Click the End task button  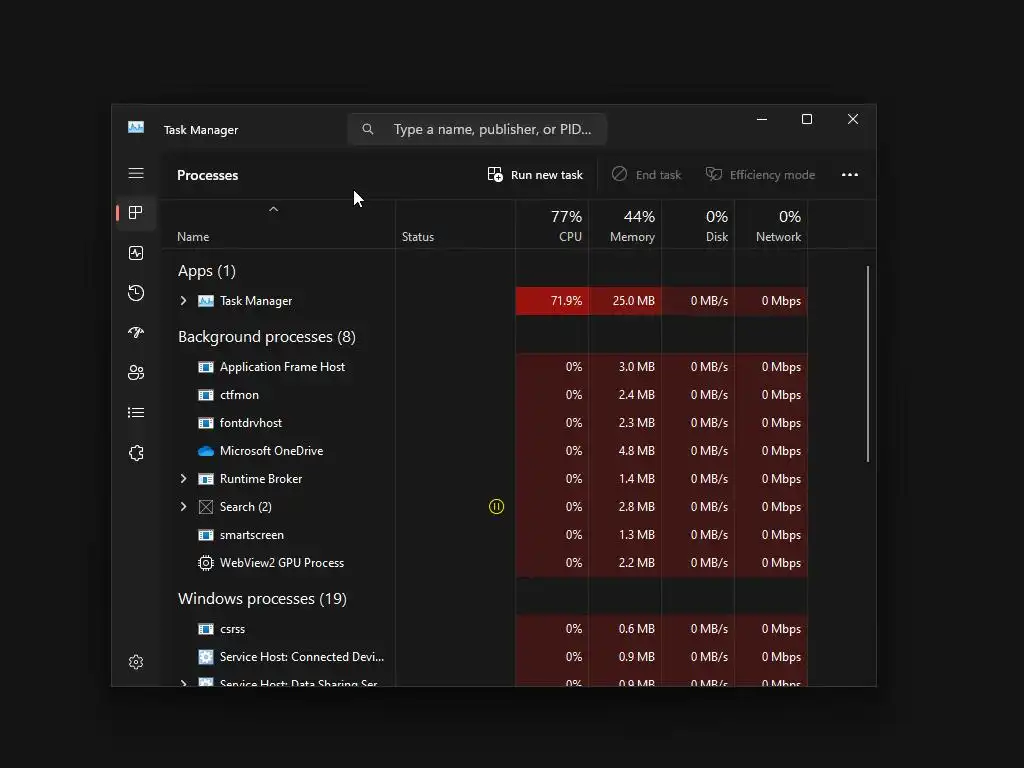[x=647, y=175]
